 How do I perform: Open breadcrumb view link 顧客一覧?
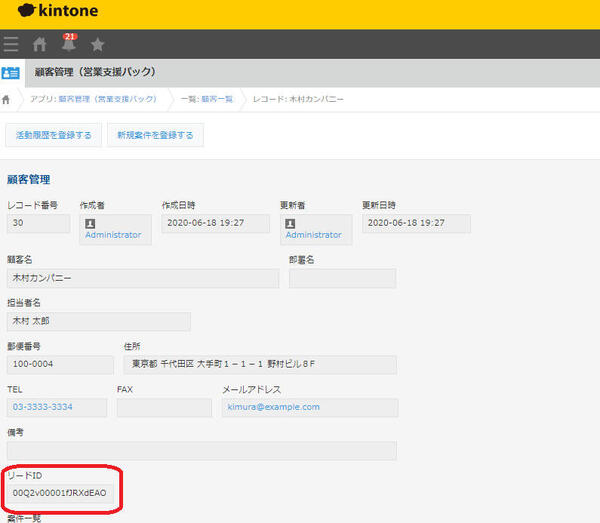[217, 99]
